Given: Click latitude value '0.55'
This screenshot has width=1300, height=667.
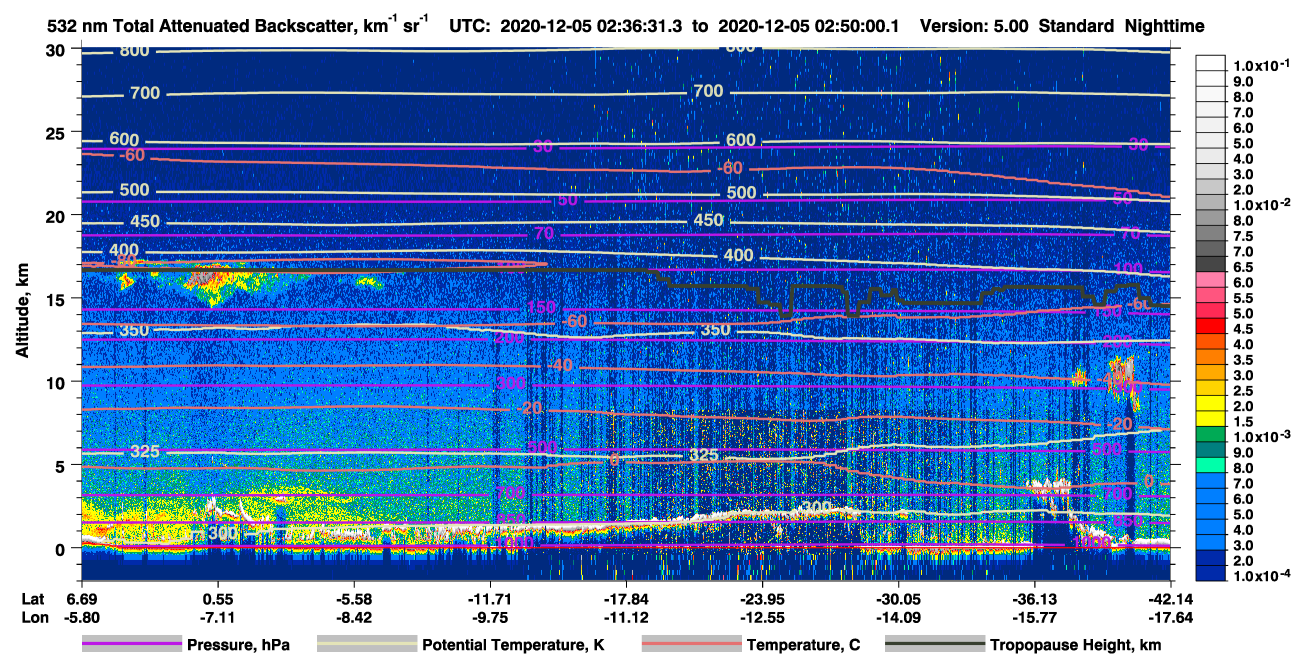Looking at the screenshot, I should pos(217,600).
